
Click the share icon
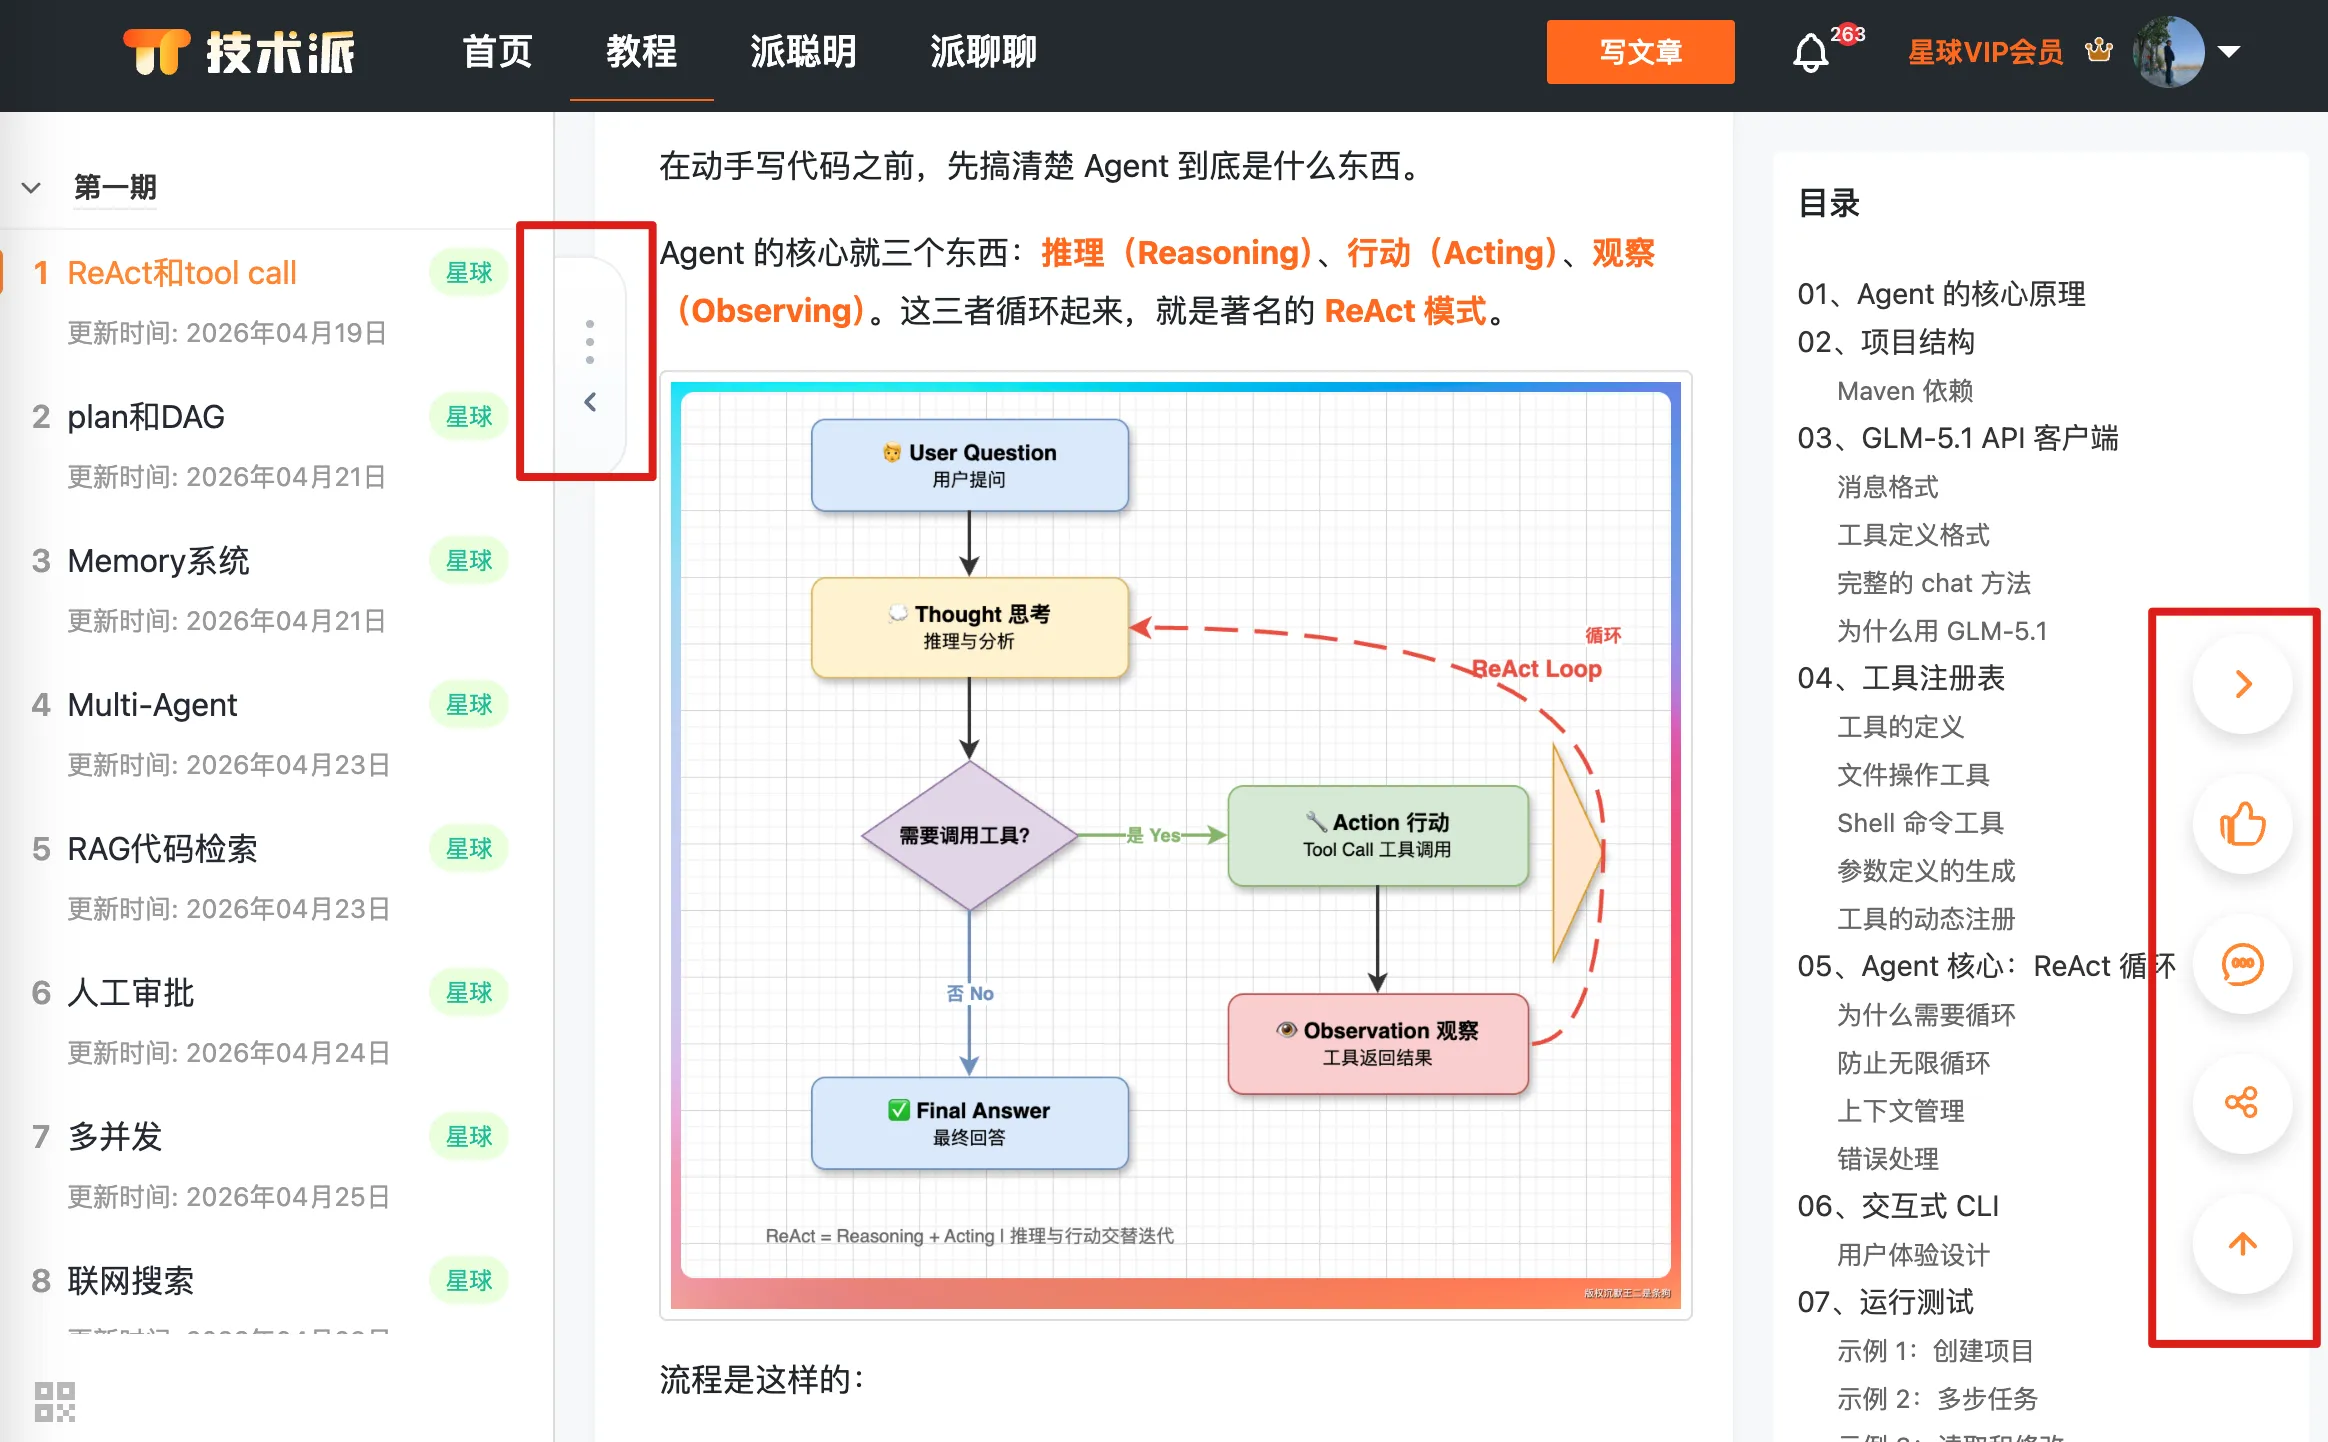point(2243,1103)
